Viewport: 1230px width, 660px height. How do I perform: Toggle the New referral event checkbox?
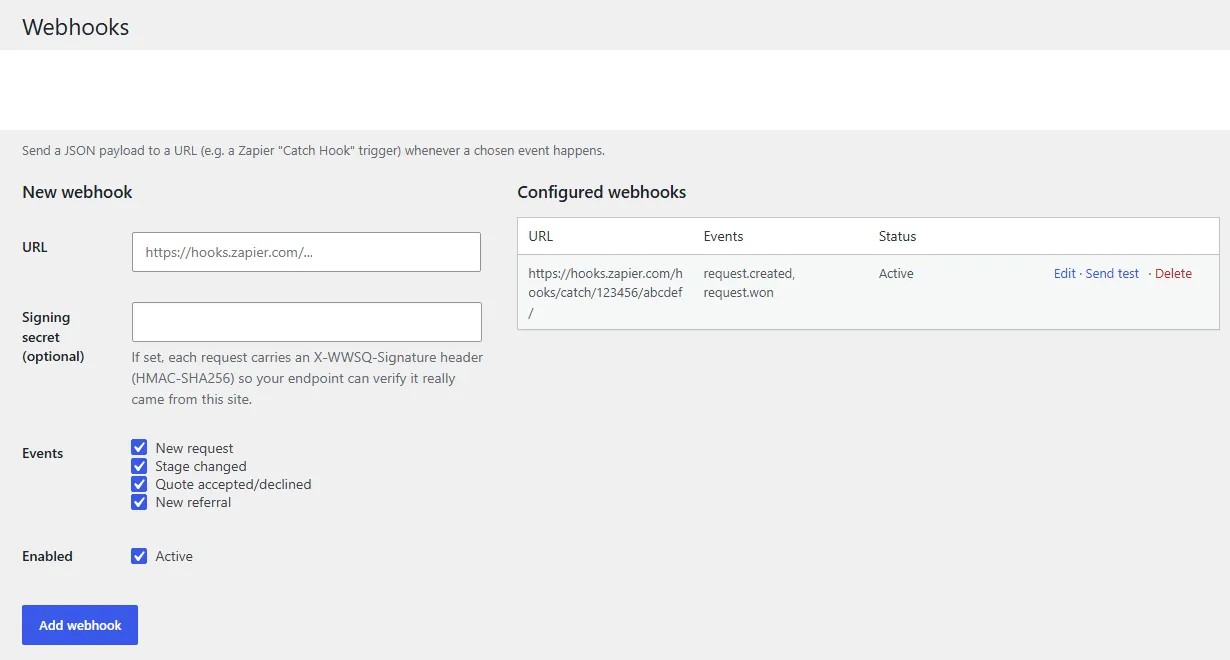(x=139, y=502)
